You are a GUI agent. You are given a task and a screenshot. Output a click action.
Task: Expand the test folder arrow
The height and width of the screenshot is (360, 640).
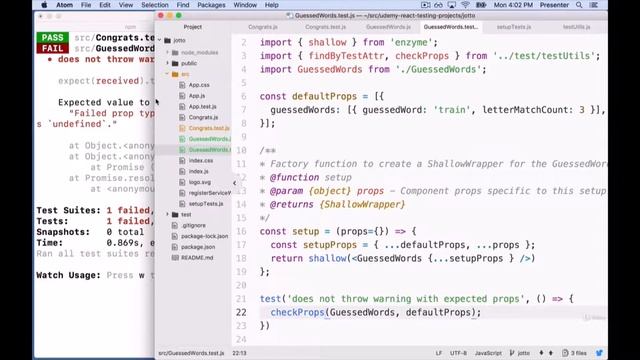(x=167, y=214)
